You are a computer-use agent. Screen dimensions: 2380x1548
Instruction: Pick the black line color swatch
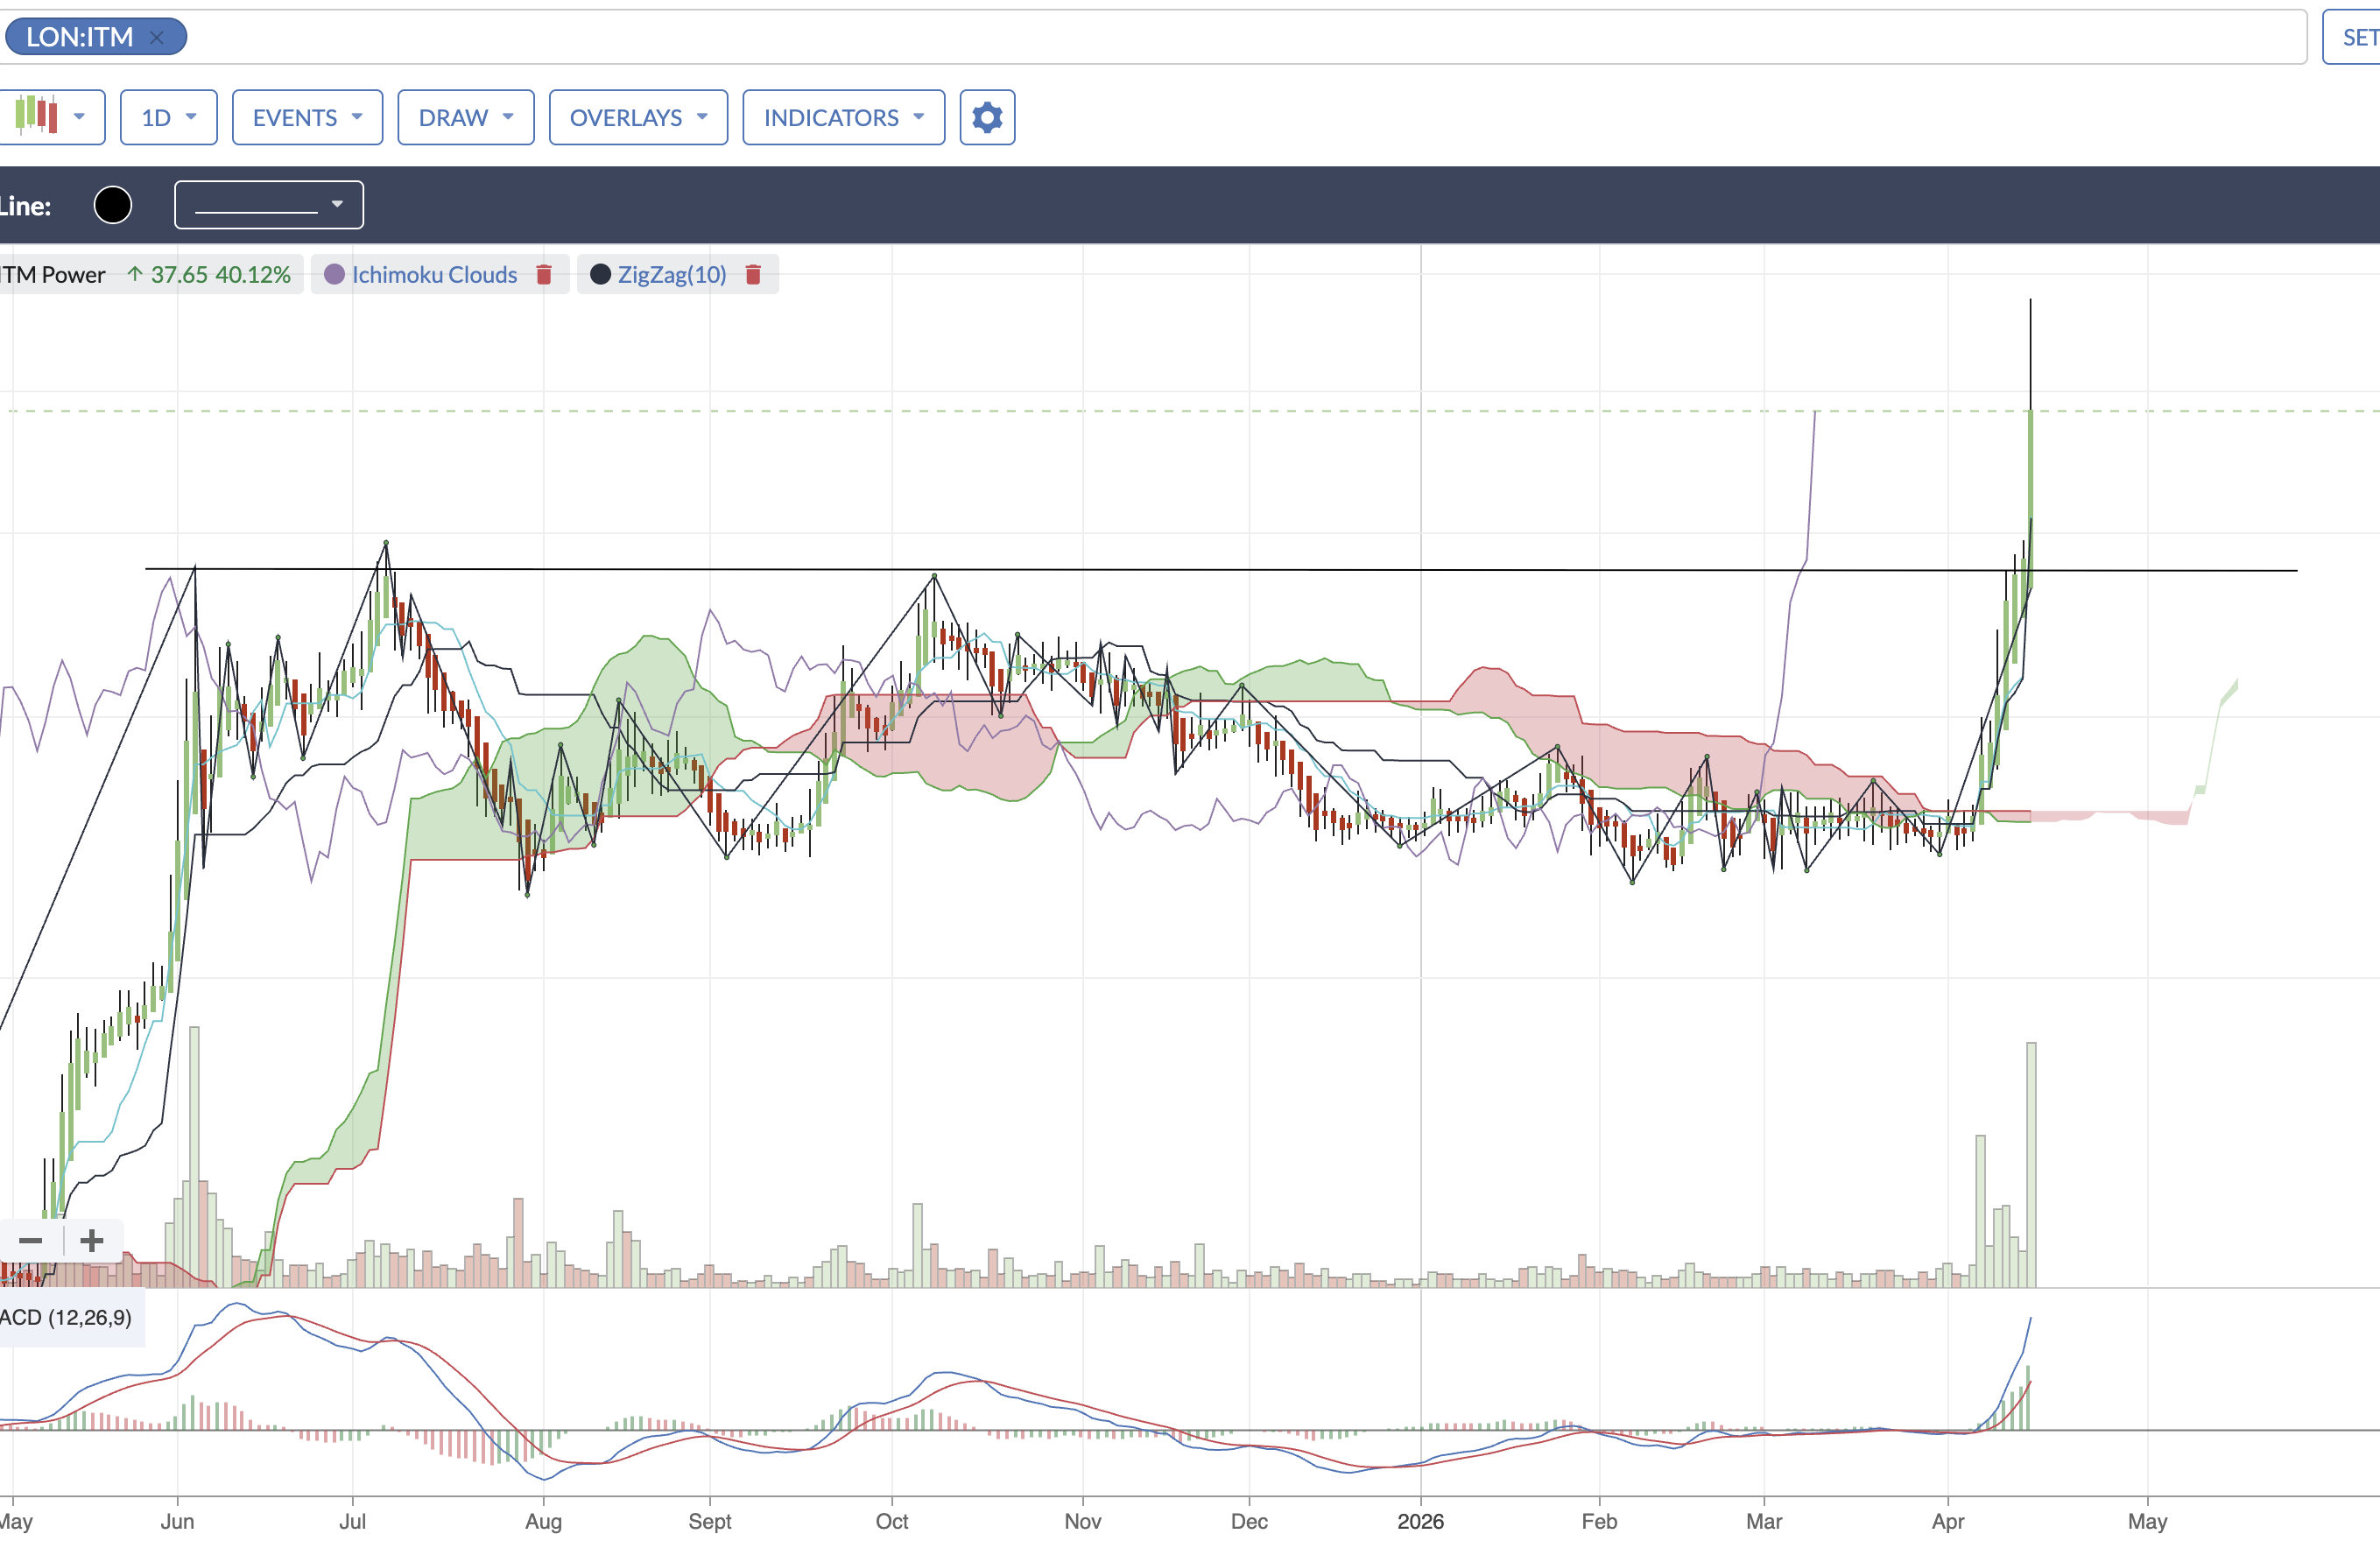tap(113, 205)
